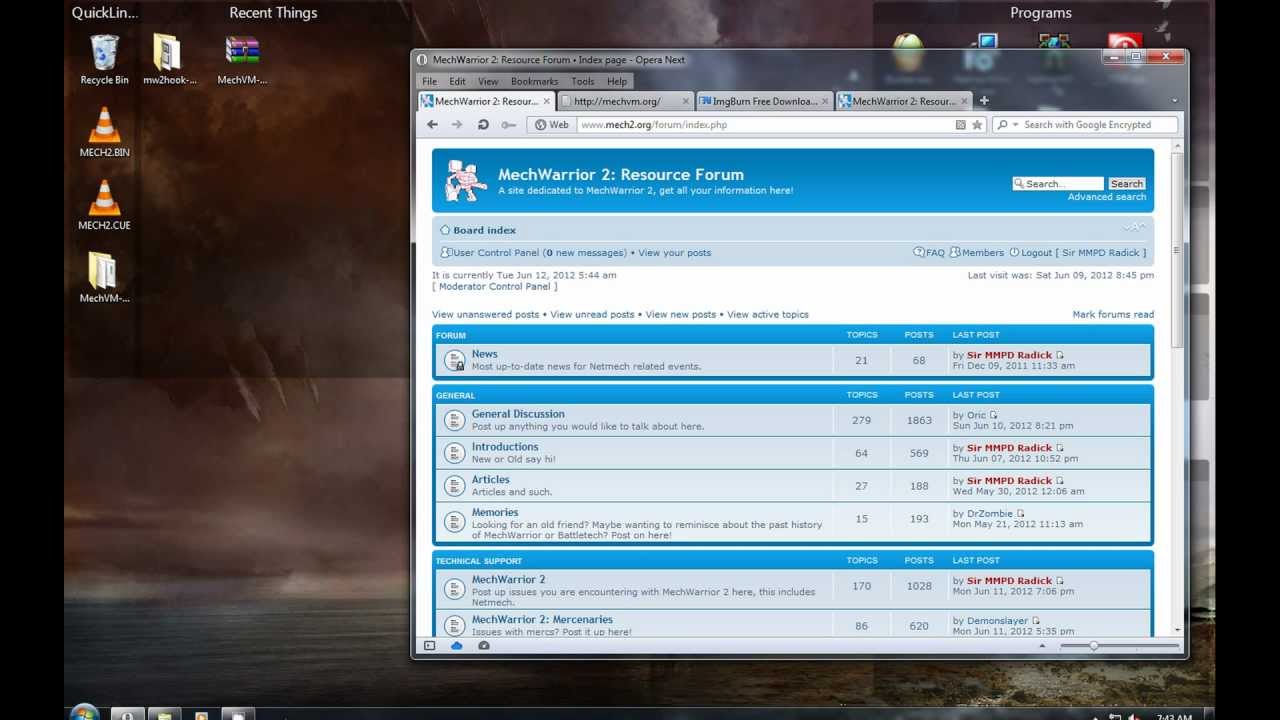This screenshot has width=1280, height=720.
Task: Select MechVM folder below MECH2.CUE
Action: 104,278
